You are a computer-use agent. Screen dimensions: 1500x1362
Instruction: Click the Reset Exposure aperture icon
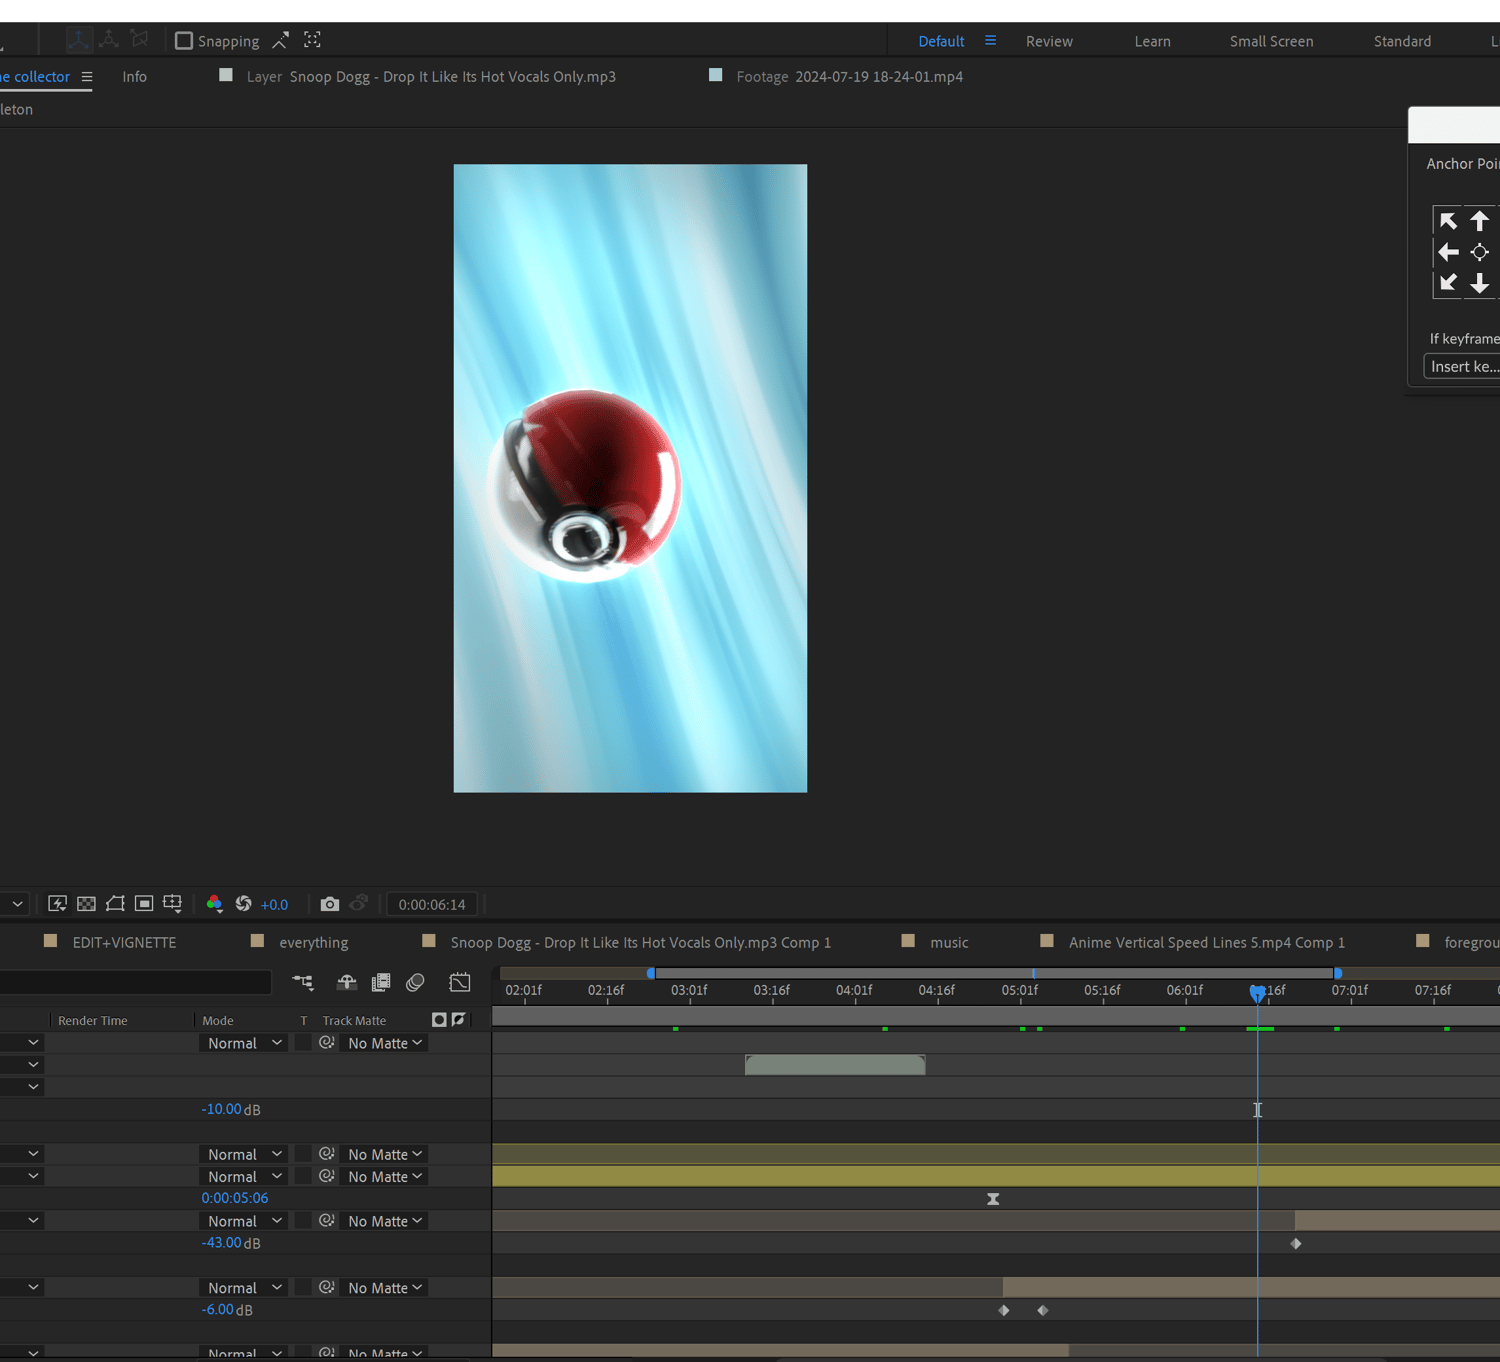click(243, 904)
